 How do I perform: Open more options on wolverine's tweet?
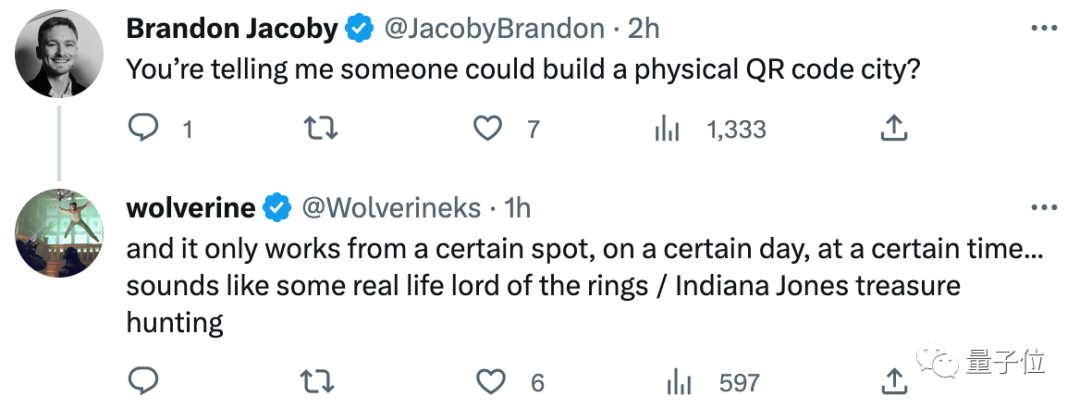(x=1043, y=207)
